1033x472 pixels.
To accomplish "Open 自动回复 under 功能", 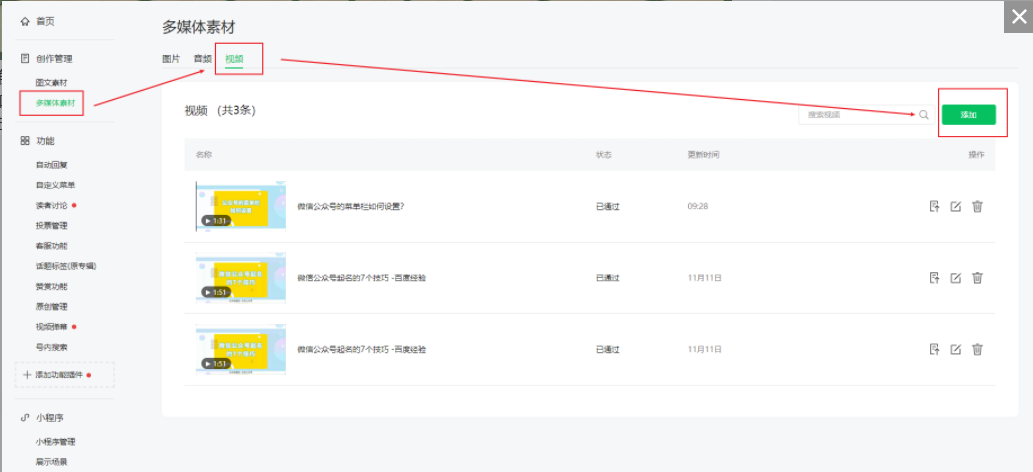I will [x=52, y=165].
